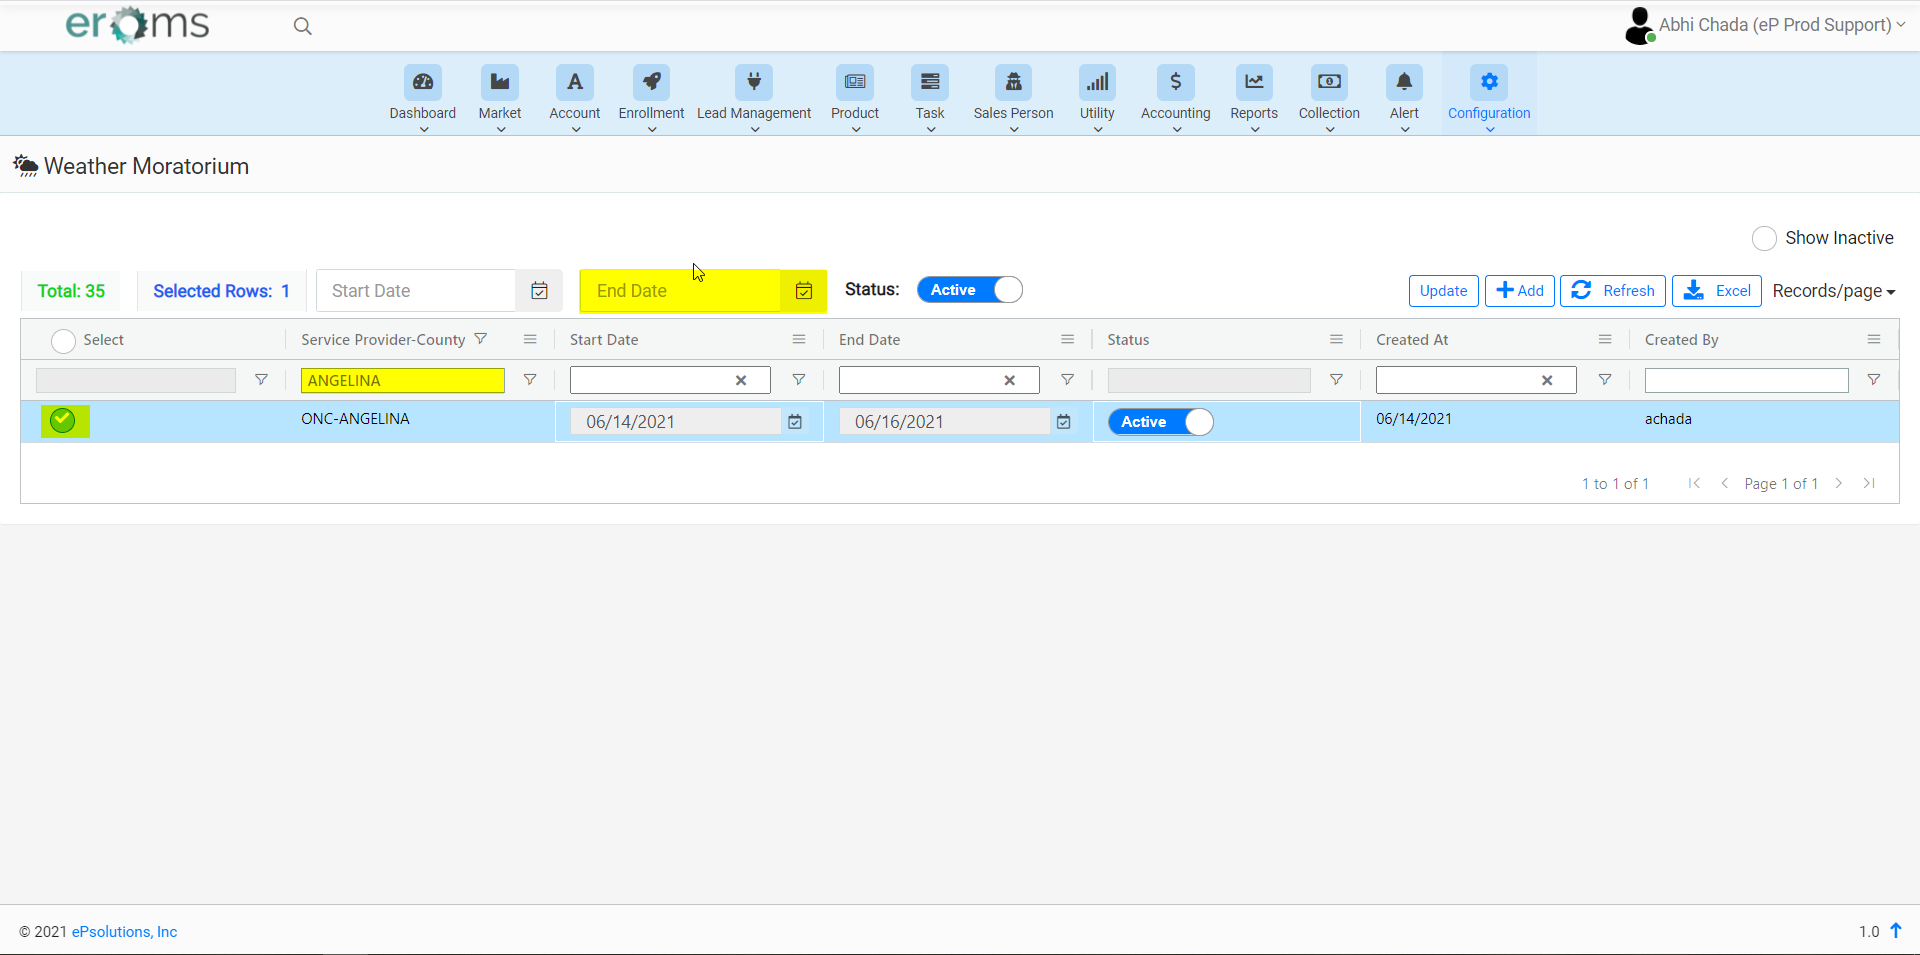Click the funnel beside Service Provider-County header

[x=481, y=339]
